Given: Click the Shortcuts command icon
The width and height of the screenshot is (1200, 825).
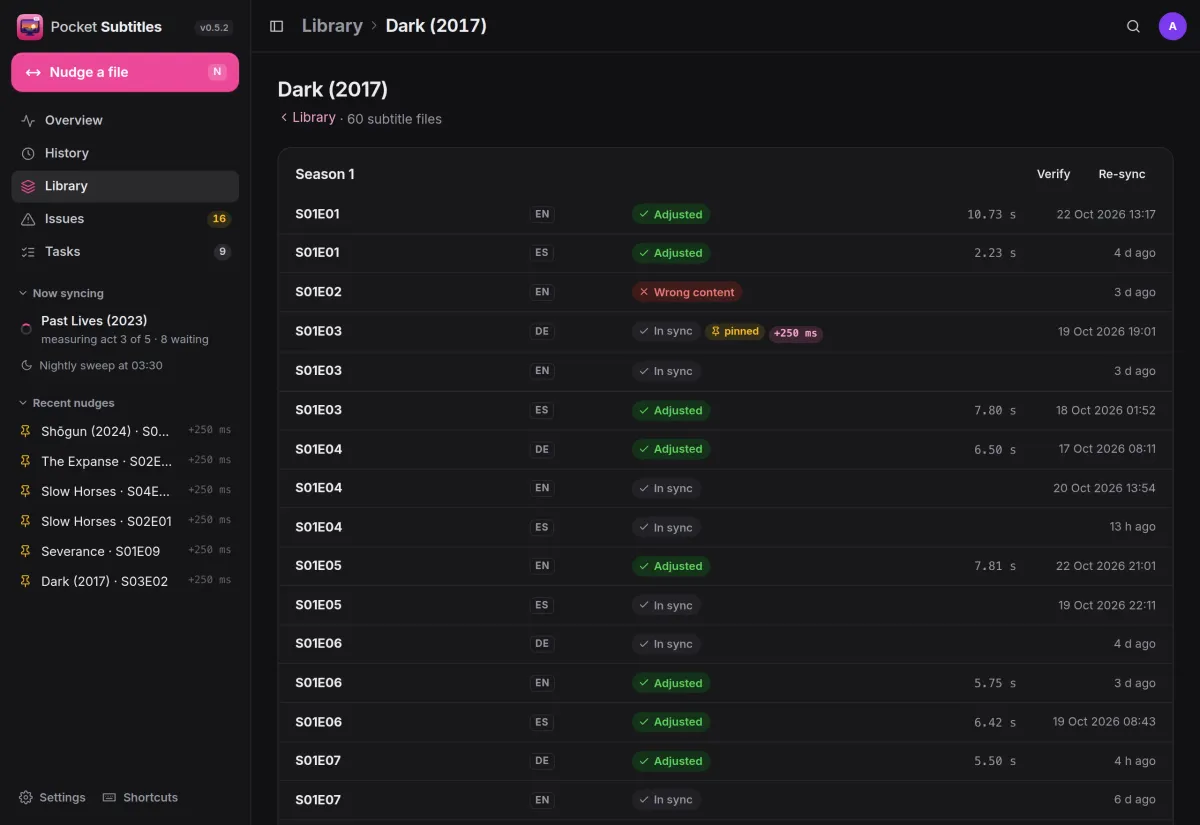Looking at the screenshot, I should coord(110,797).
